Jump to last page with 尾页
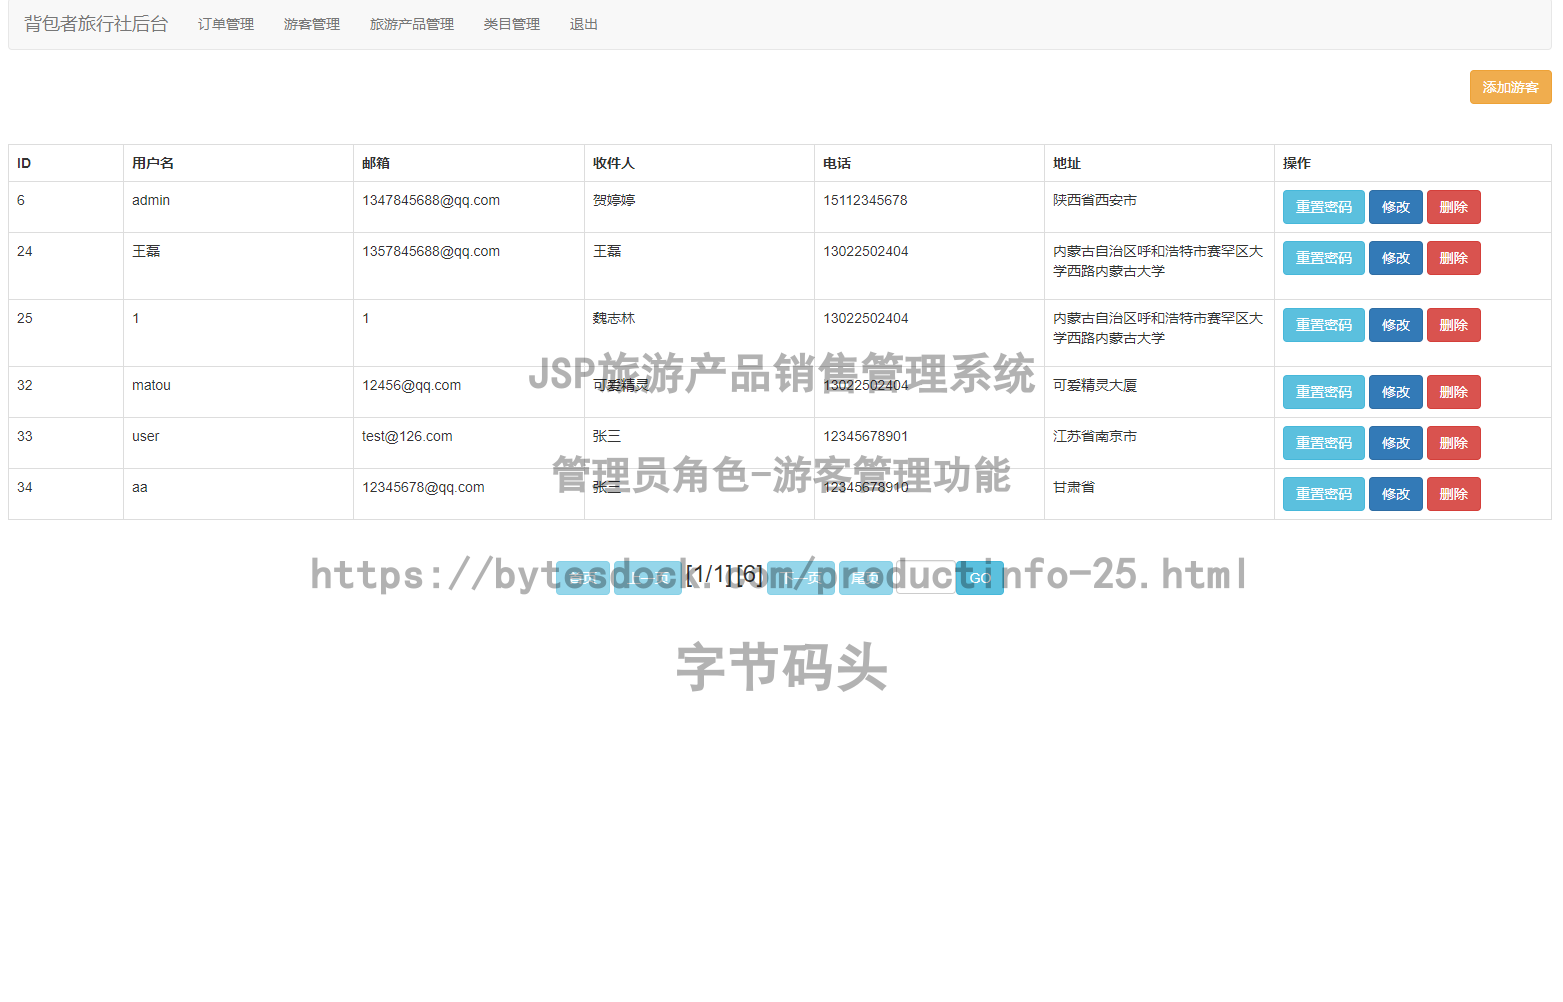This screenshot has height=1002, width=1563. click(866, 578)
